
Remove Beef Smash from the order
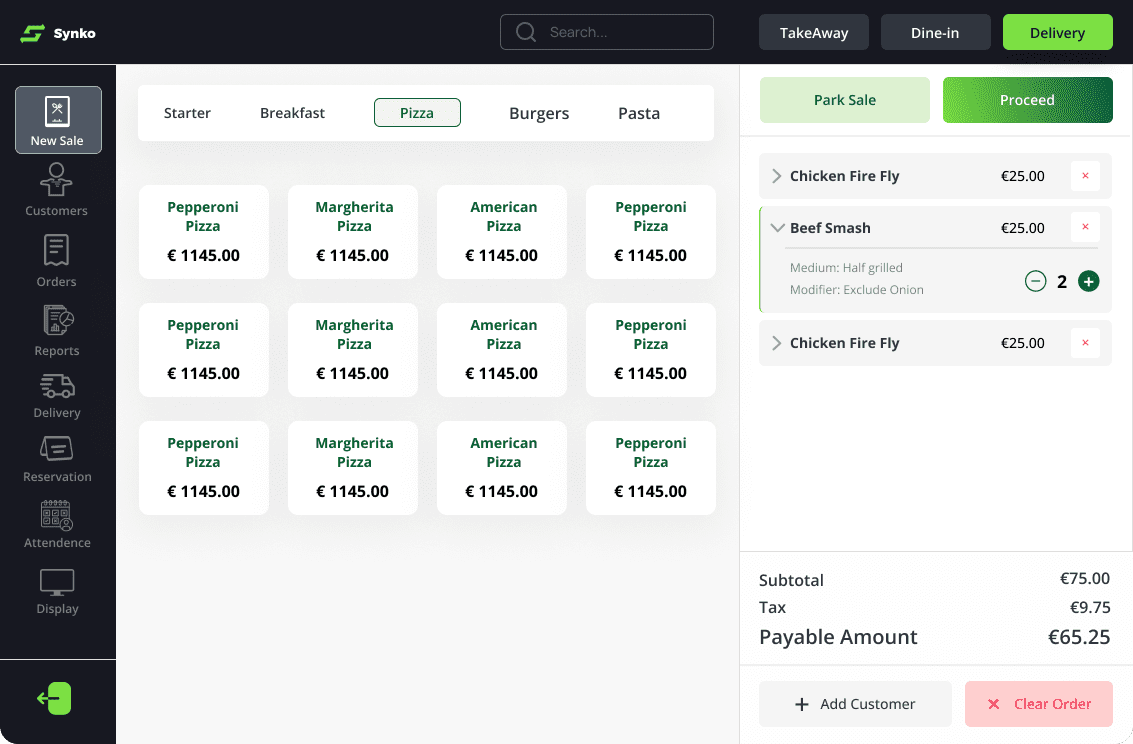coord(1085,227)
